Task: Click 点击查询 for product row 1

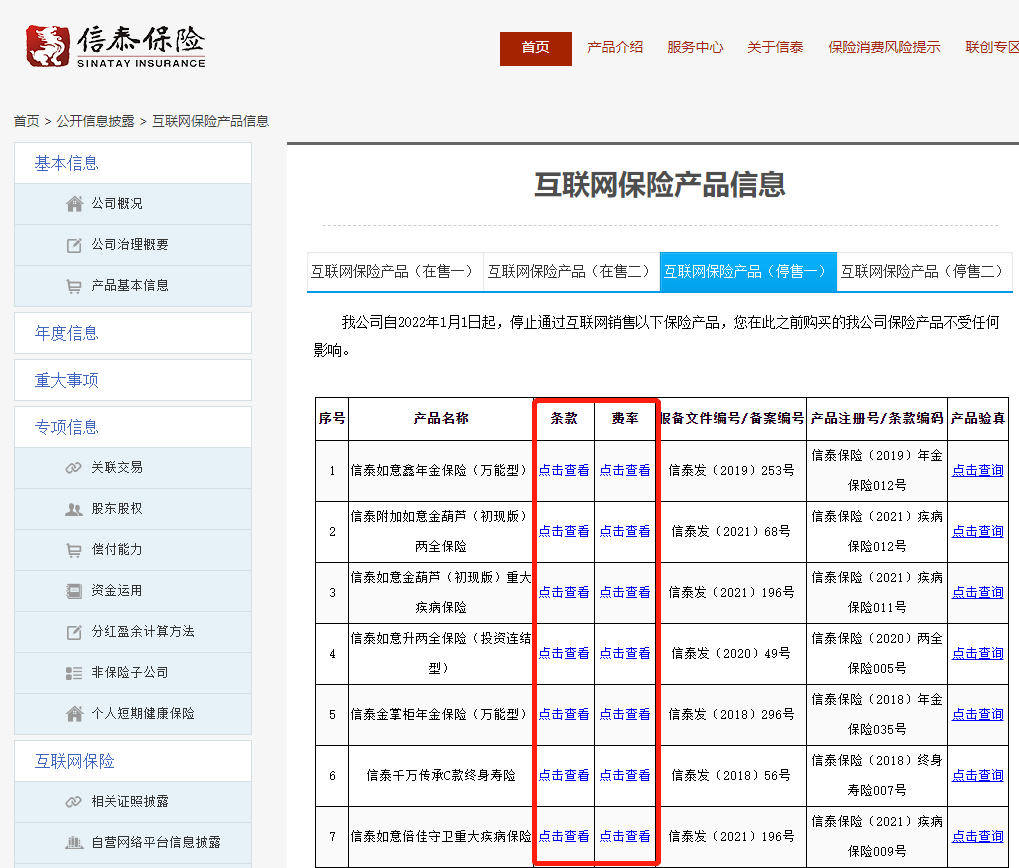Action: tap(977, 470)
